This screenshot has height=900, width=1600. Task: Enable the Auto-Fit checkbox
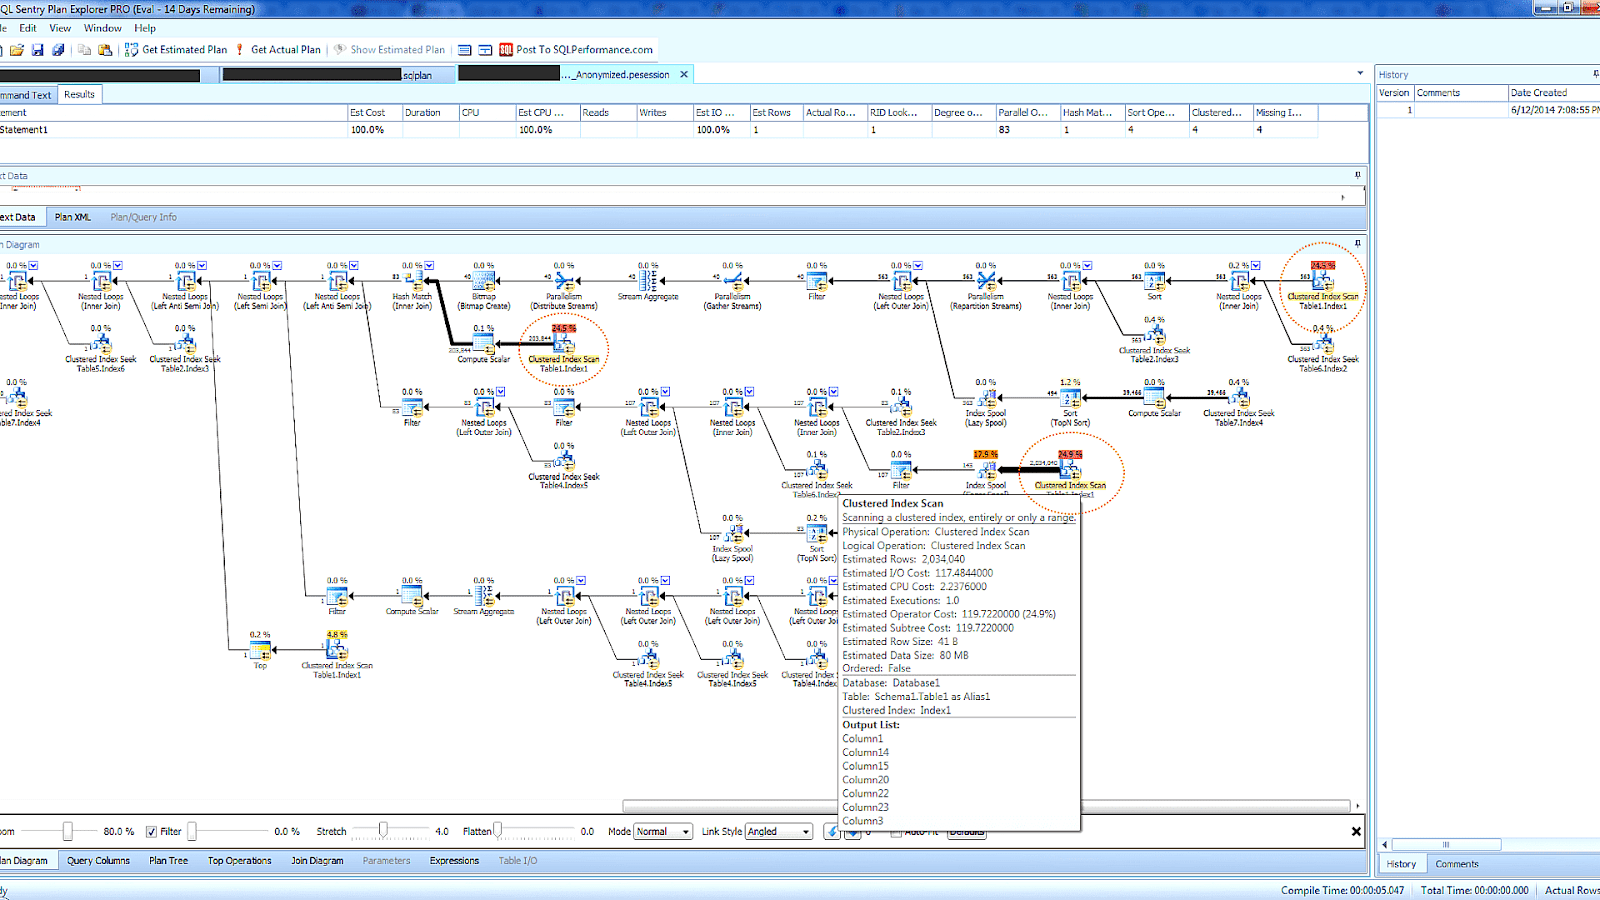897,831
